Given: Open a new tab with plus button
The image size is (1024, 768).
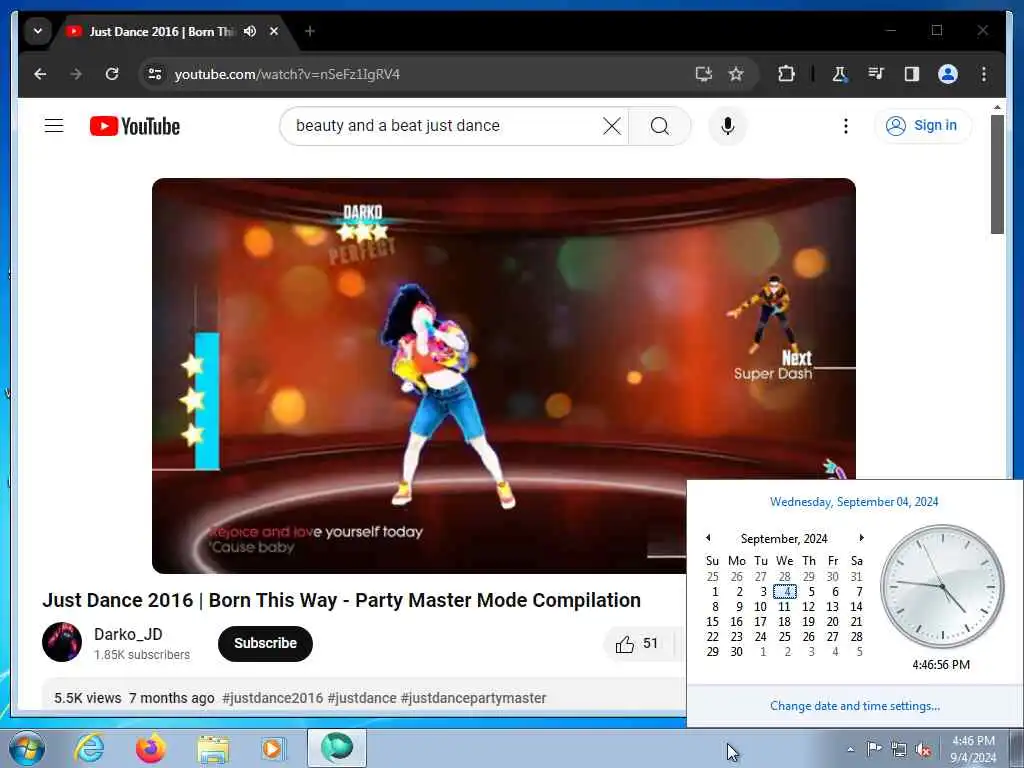Looking at the screenshot, I should coord(310,31).
